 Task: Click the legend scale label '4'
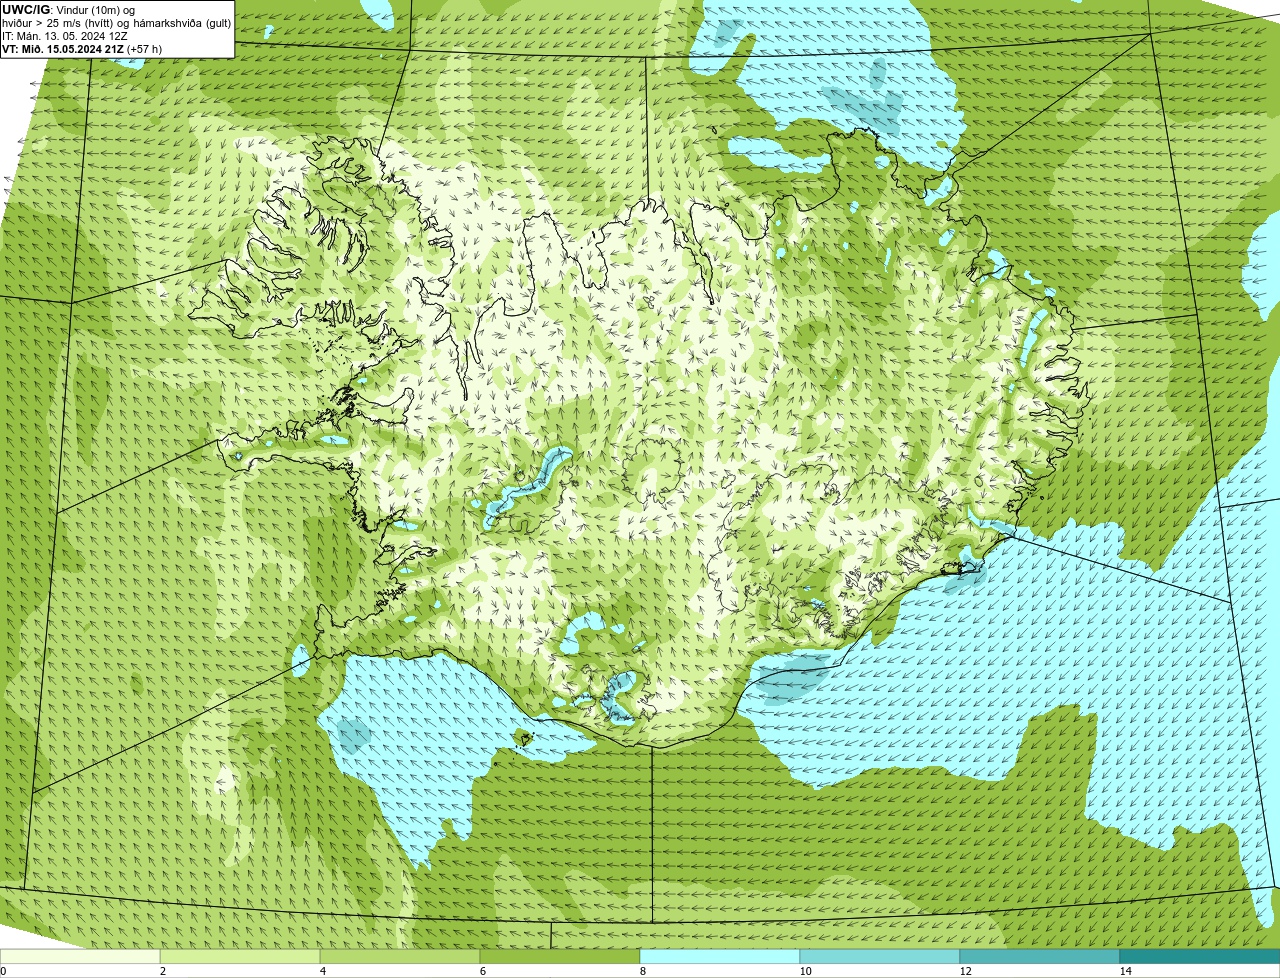322,971
